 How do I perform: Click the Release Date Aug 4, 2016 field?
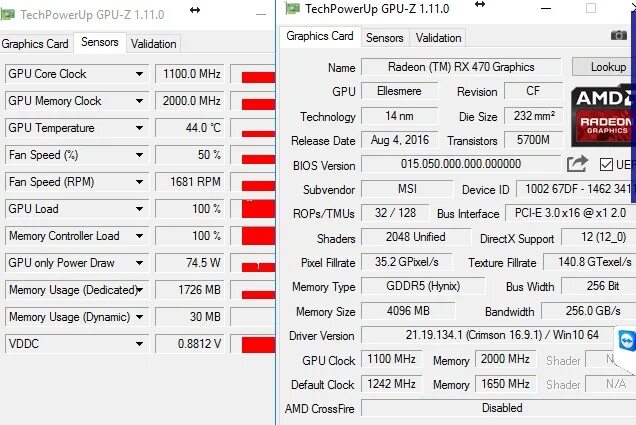(400, 140)
